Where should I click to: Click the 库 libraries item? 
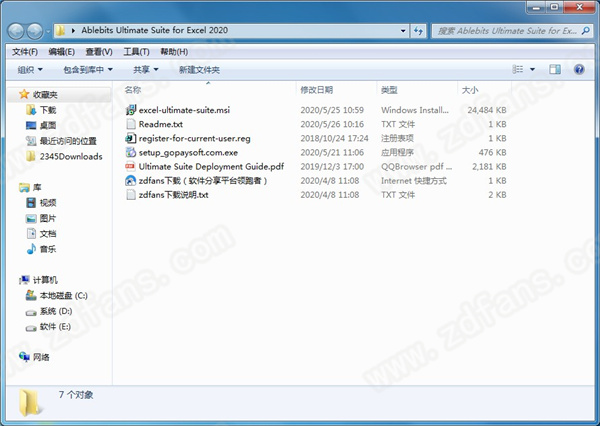(30, 187)
